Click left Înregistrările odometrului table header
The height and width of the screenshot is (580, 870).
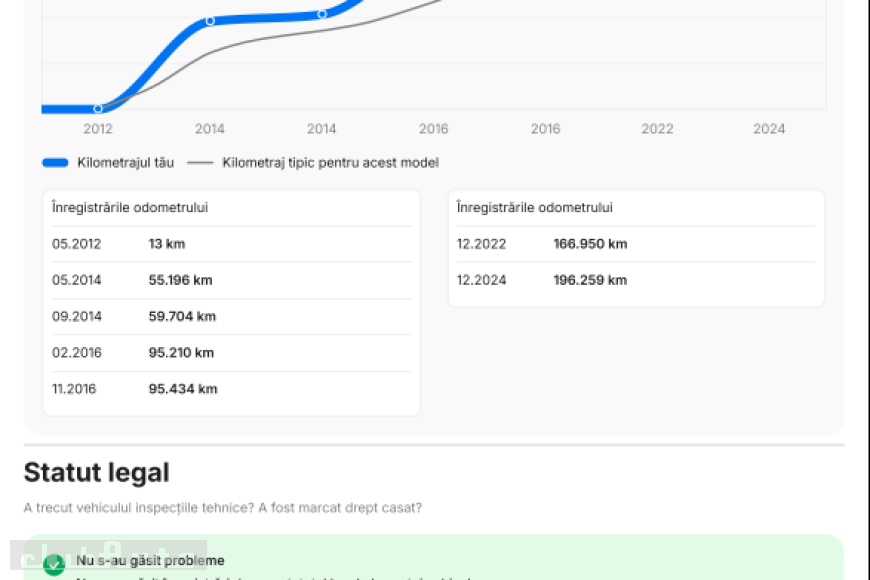(130, 207)
